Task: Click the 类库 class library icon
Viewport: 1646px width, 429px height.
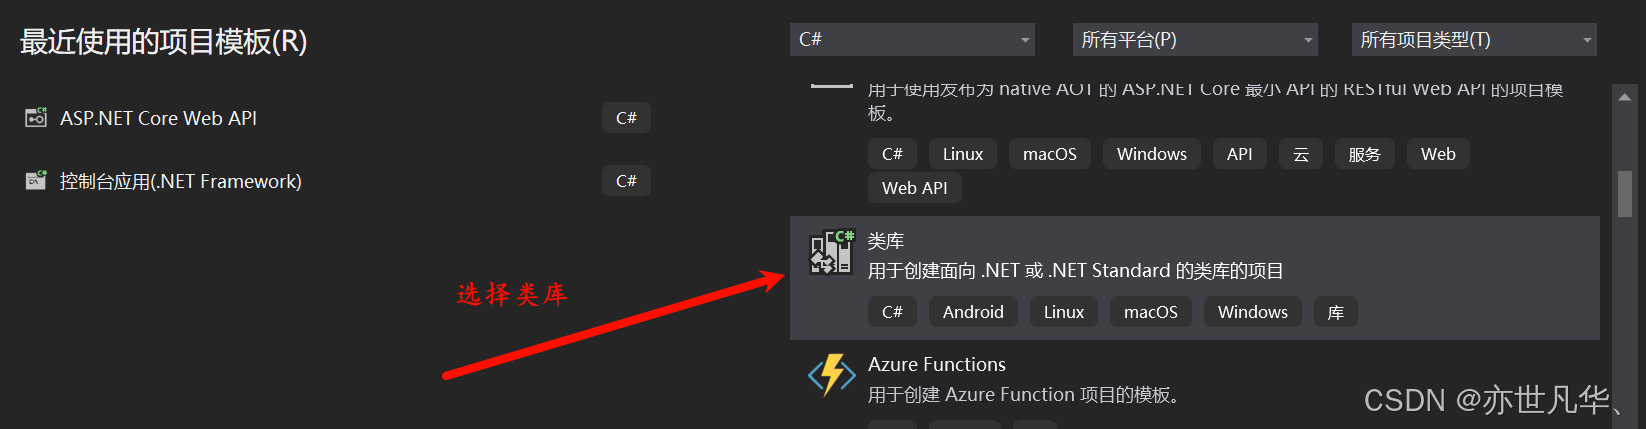Action: pyautogui.click(x=831, y=253)
